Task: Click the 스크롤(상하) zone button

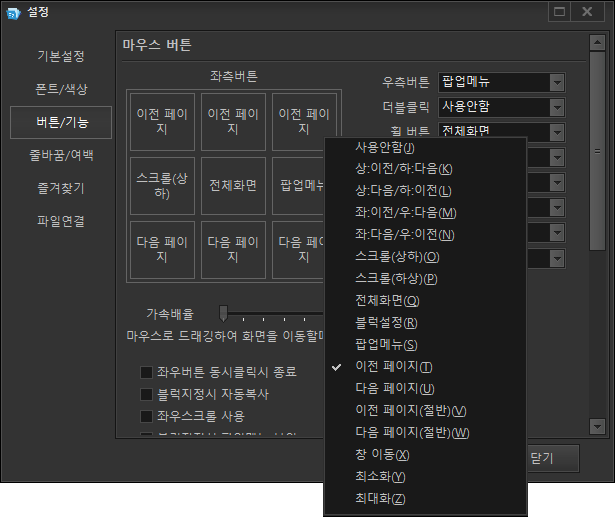Action: pyautogui.click(x=162, y=186)
